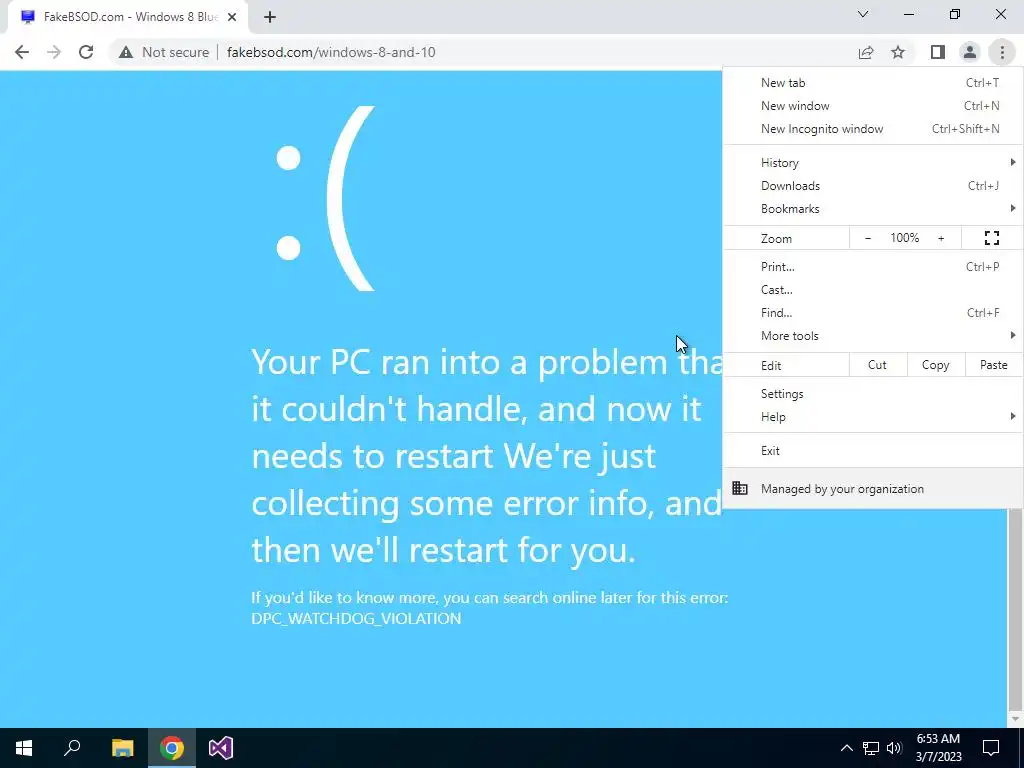Viewport: 1024px width, 768px height.
Task: Open Settings from the Chrome menu
Action: [x=873, y=394]
